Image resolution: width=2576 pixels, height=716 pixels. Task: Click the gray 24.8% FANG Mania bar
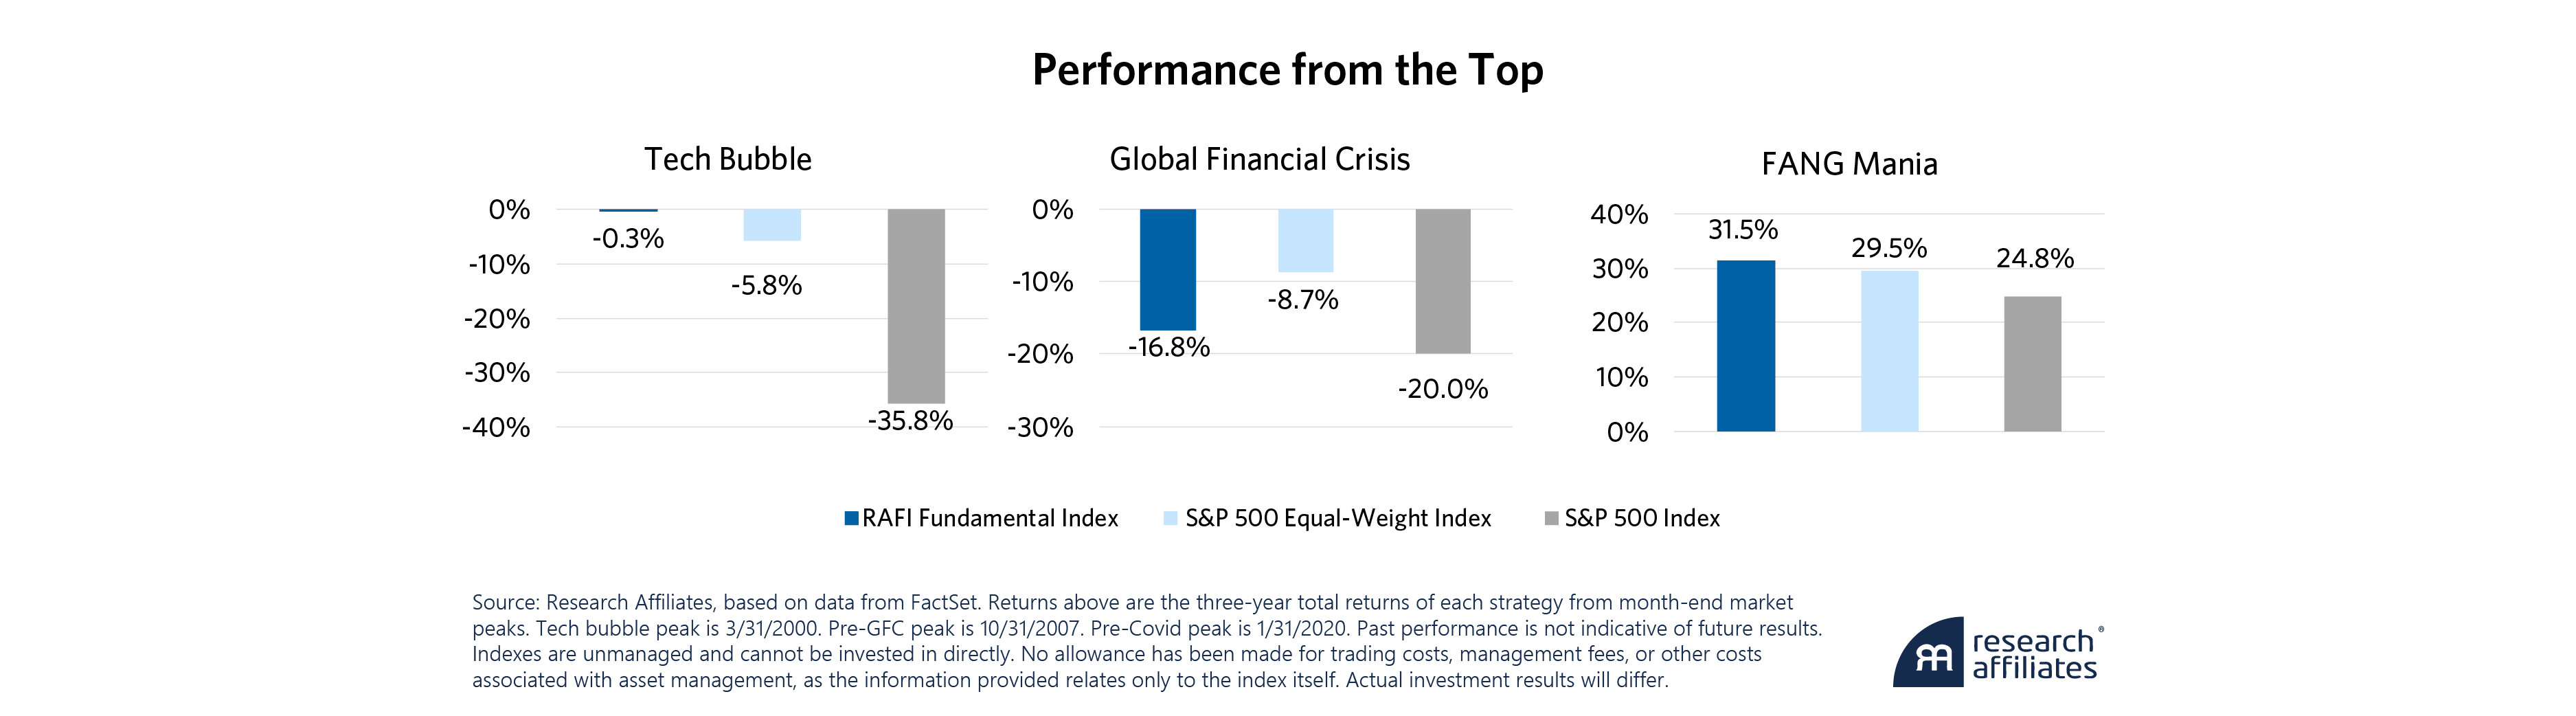tap(2032, 363)
